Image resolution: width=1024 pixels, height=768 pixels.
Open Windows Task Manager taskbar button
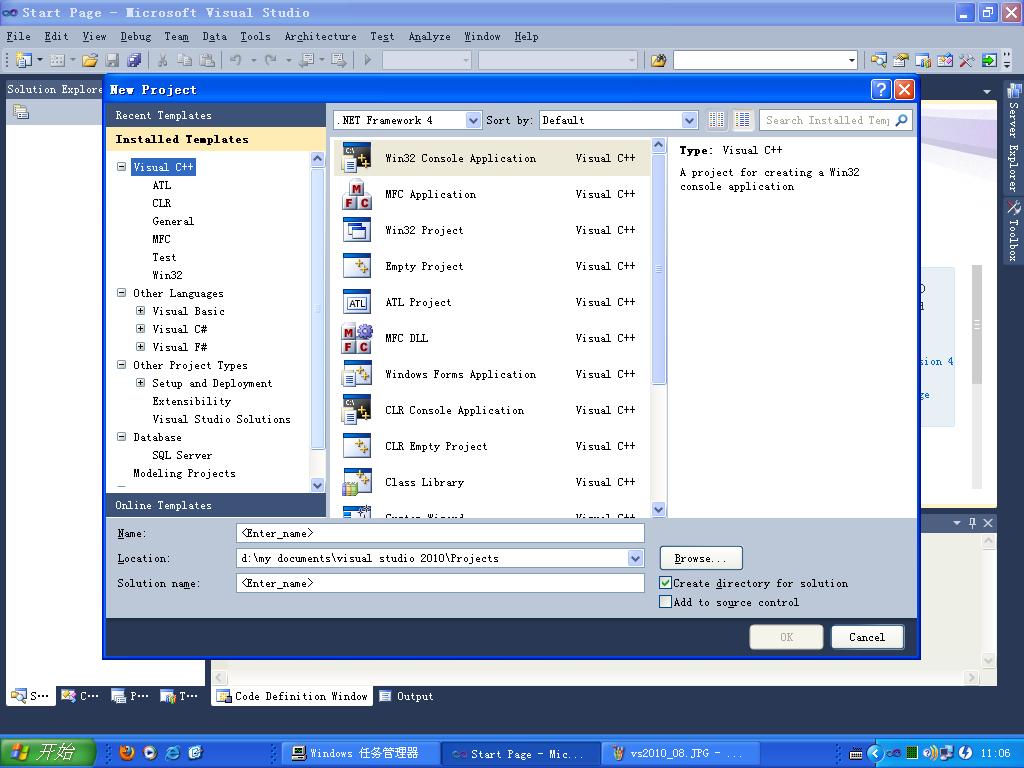361,753
